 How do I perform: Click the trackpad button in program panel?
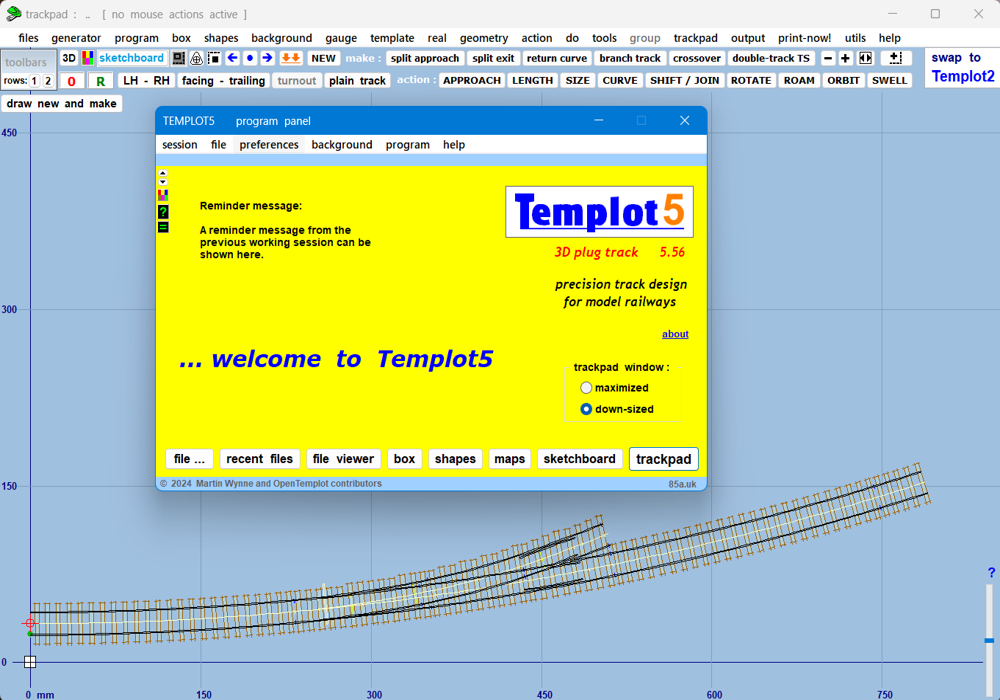pos(663,459)
